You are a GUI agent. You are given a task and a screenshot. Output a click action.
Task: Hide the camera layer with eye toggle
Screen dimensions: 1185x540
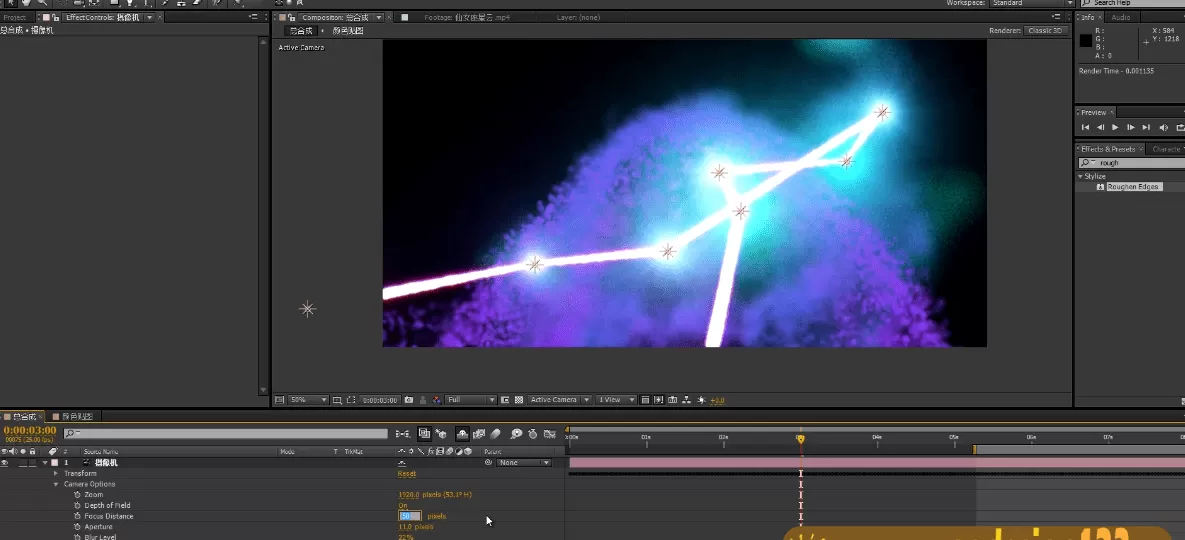5,463
